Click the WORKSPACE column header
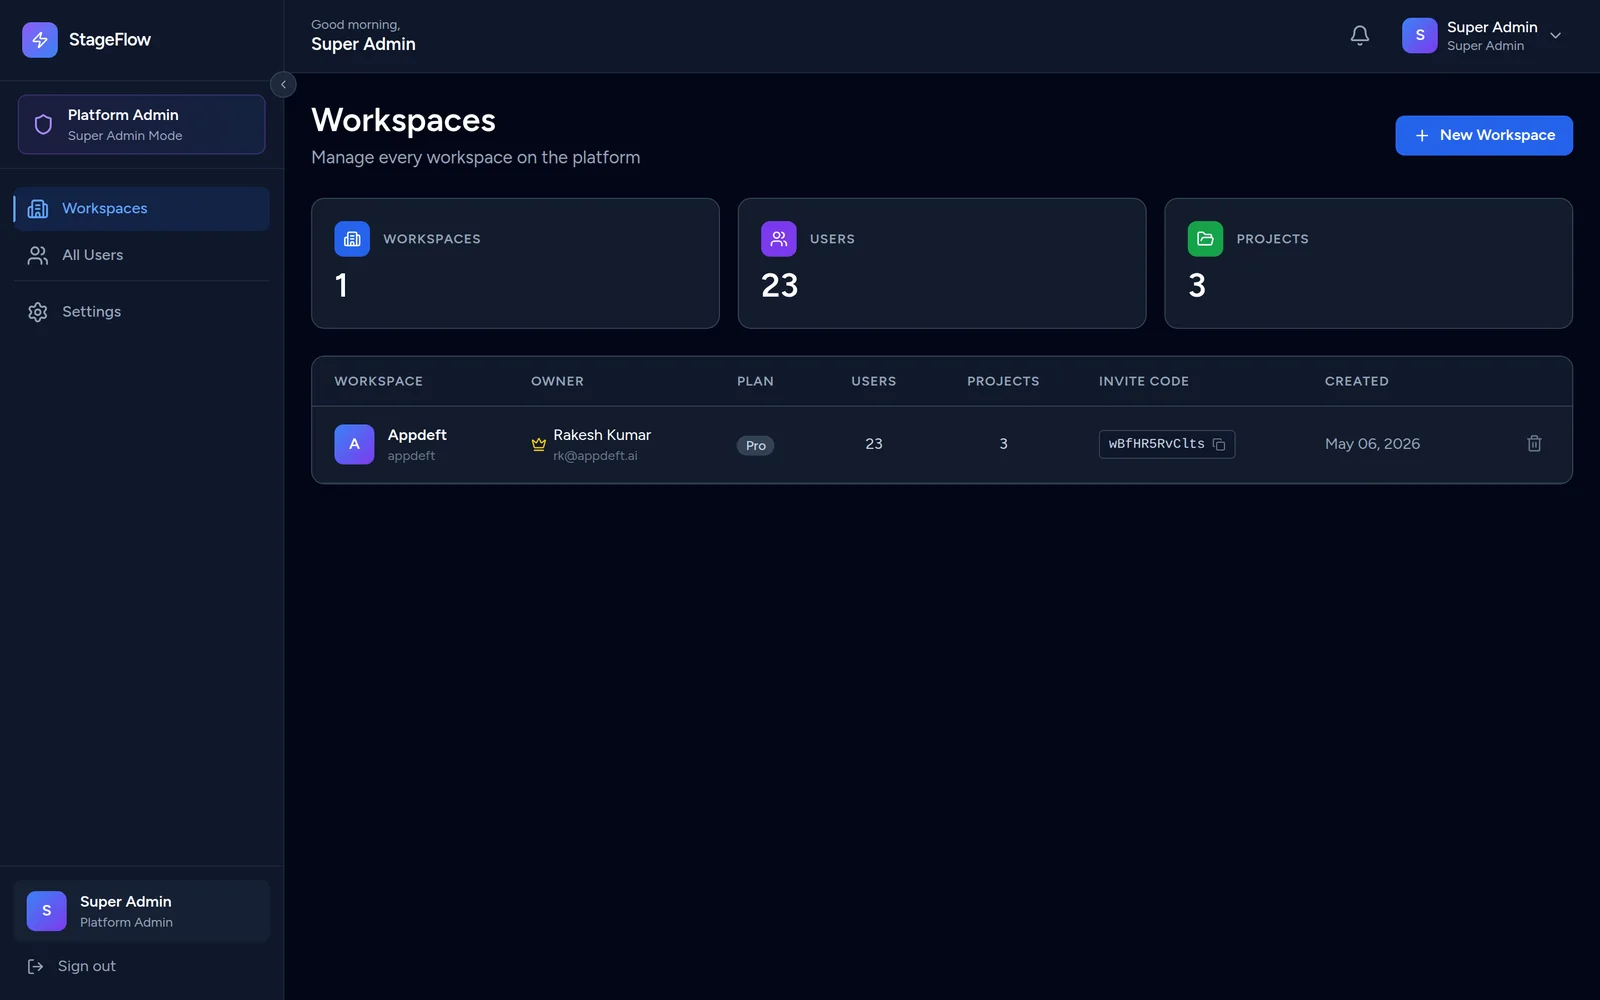1600x1000 pixels. 378,382
